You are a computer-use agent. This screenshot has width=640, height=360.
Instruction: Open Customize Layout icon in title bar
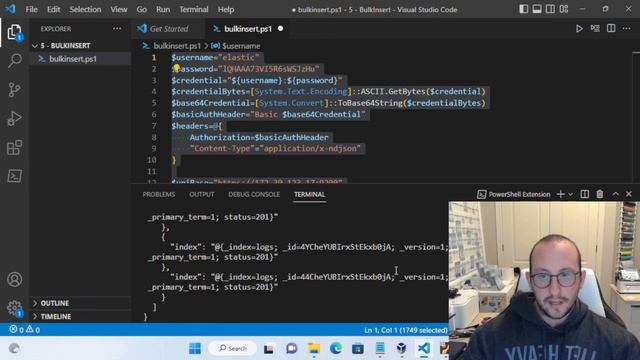[564, 9]
